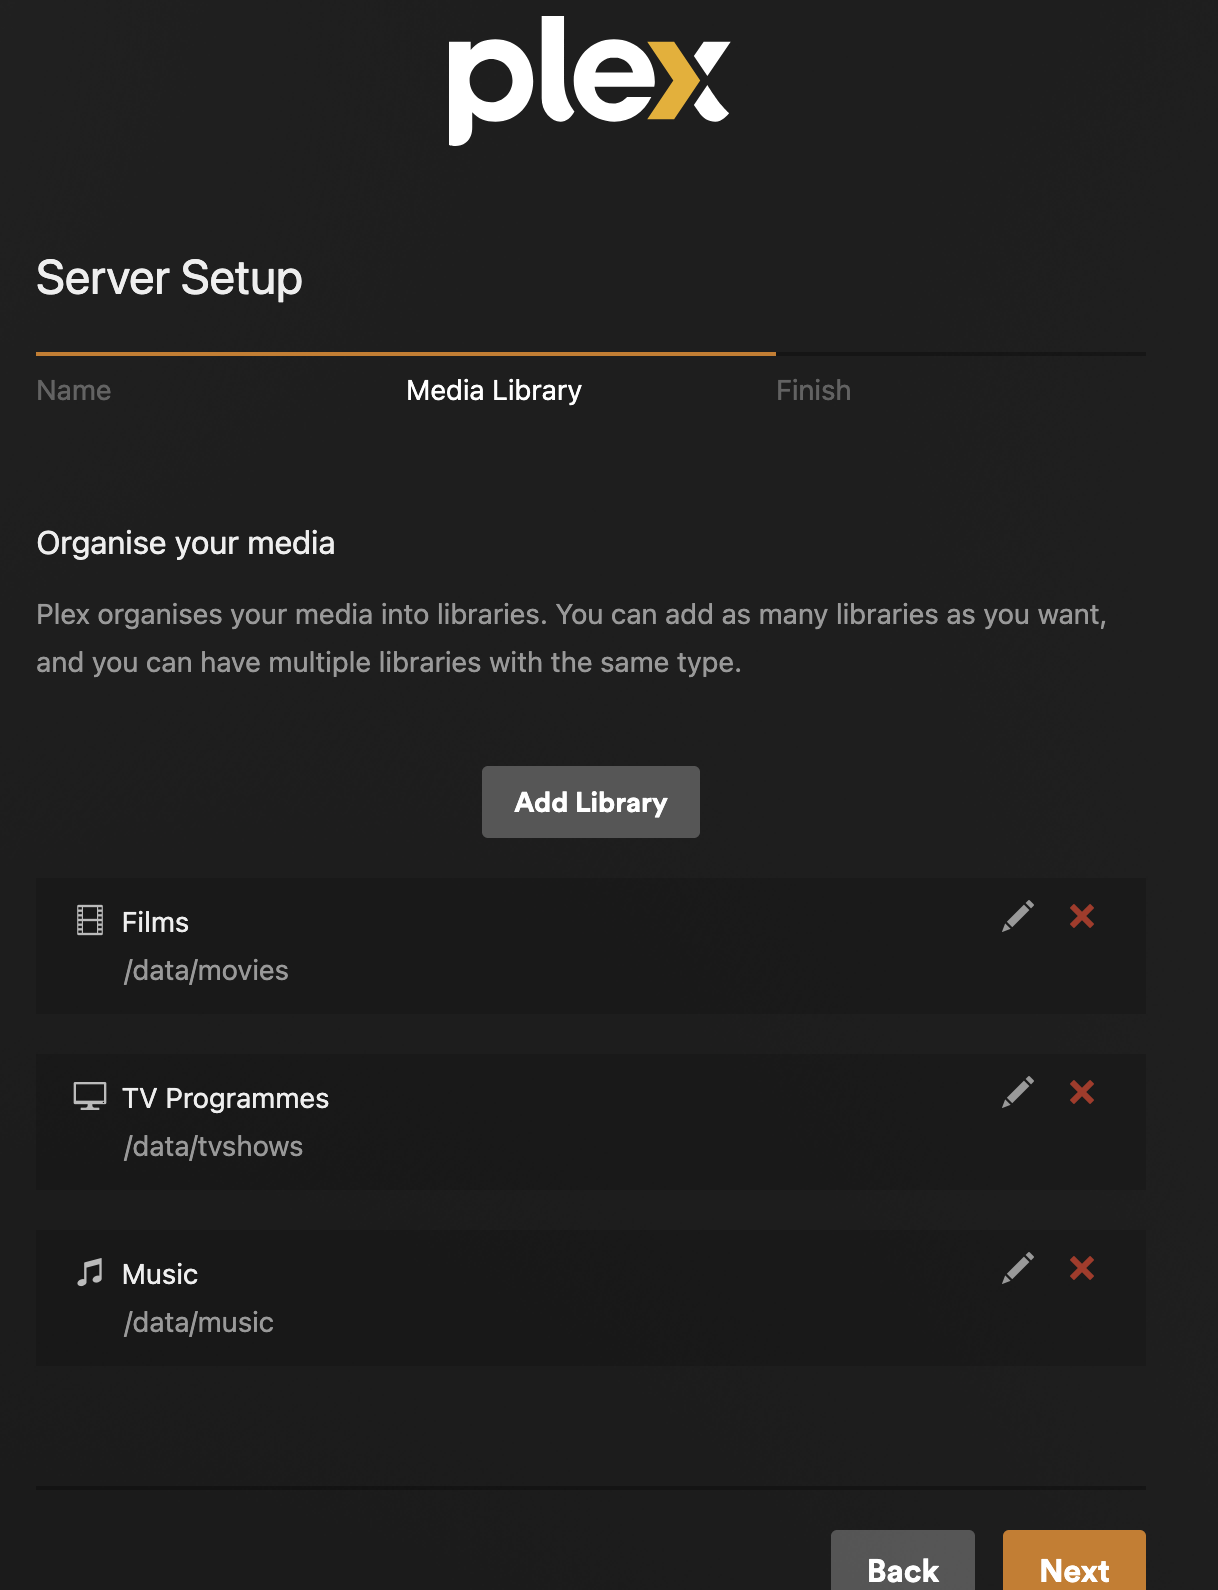
Task: Select the Media Library step tab
Action: 494,390
